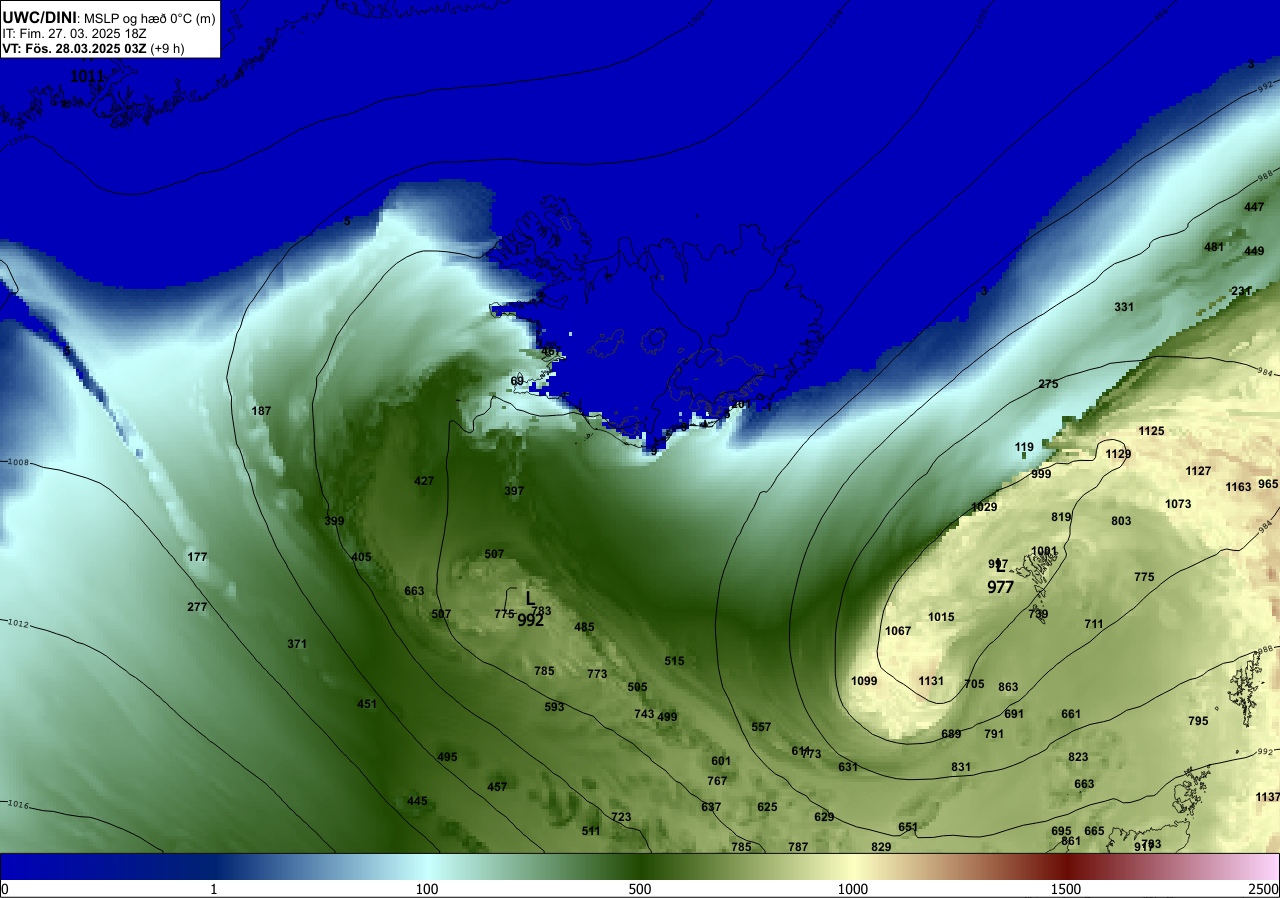1280x898 pixels.
Task: Click the 1029 height value
Action: point(984,507)
